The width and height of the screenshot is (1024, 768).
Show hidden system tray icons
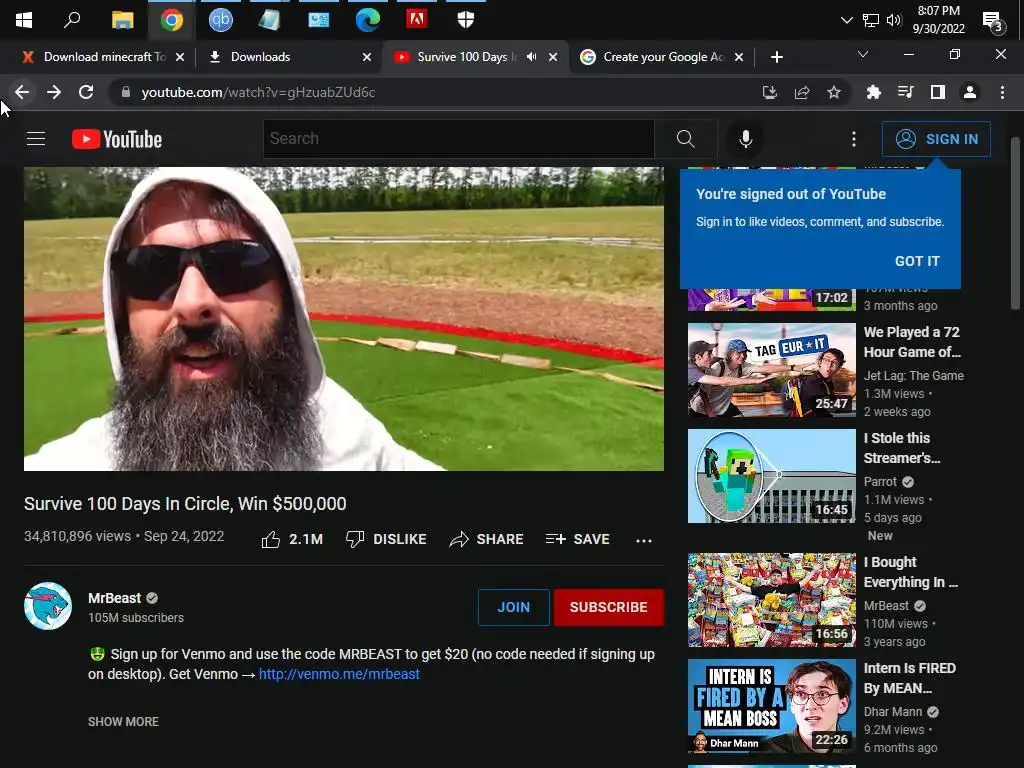click(x=846, y=20)
